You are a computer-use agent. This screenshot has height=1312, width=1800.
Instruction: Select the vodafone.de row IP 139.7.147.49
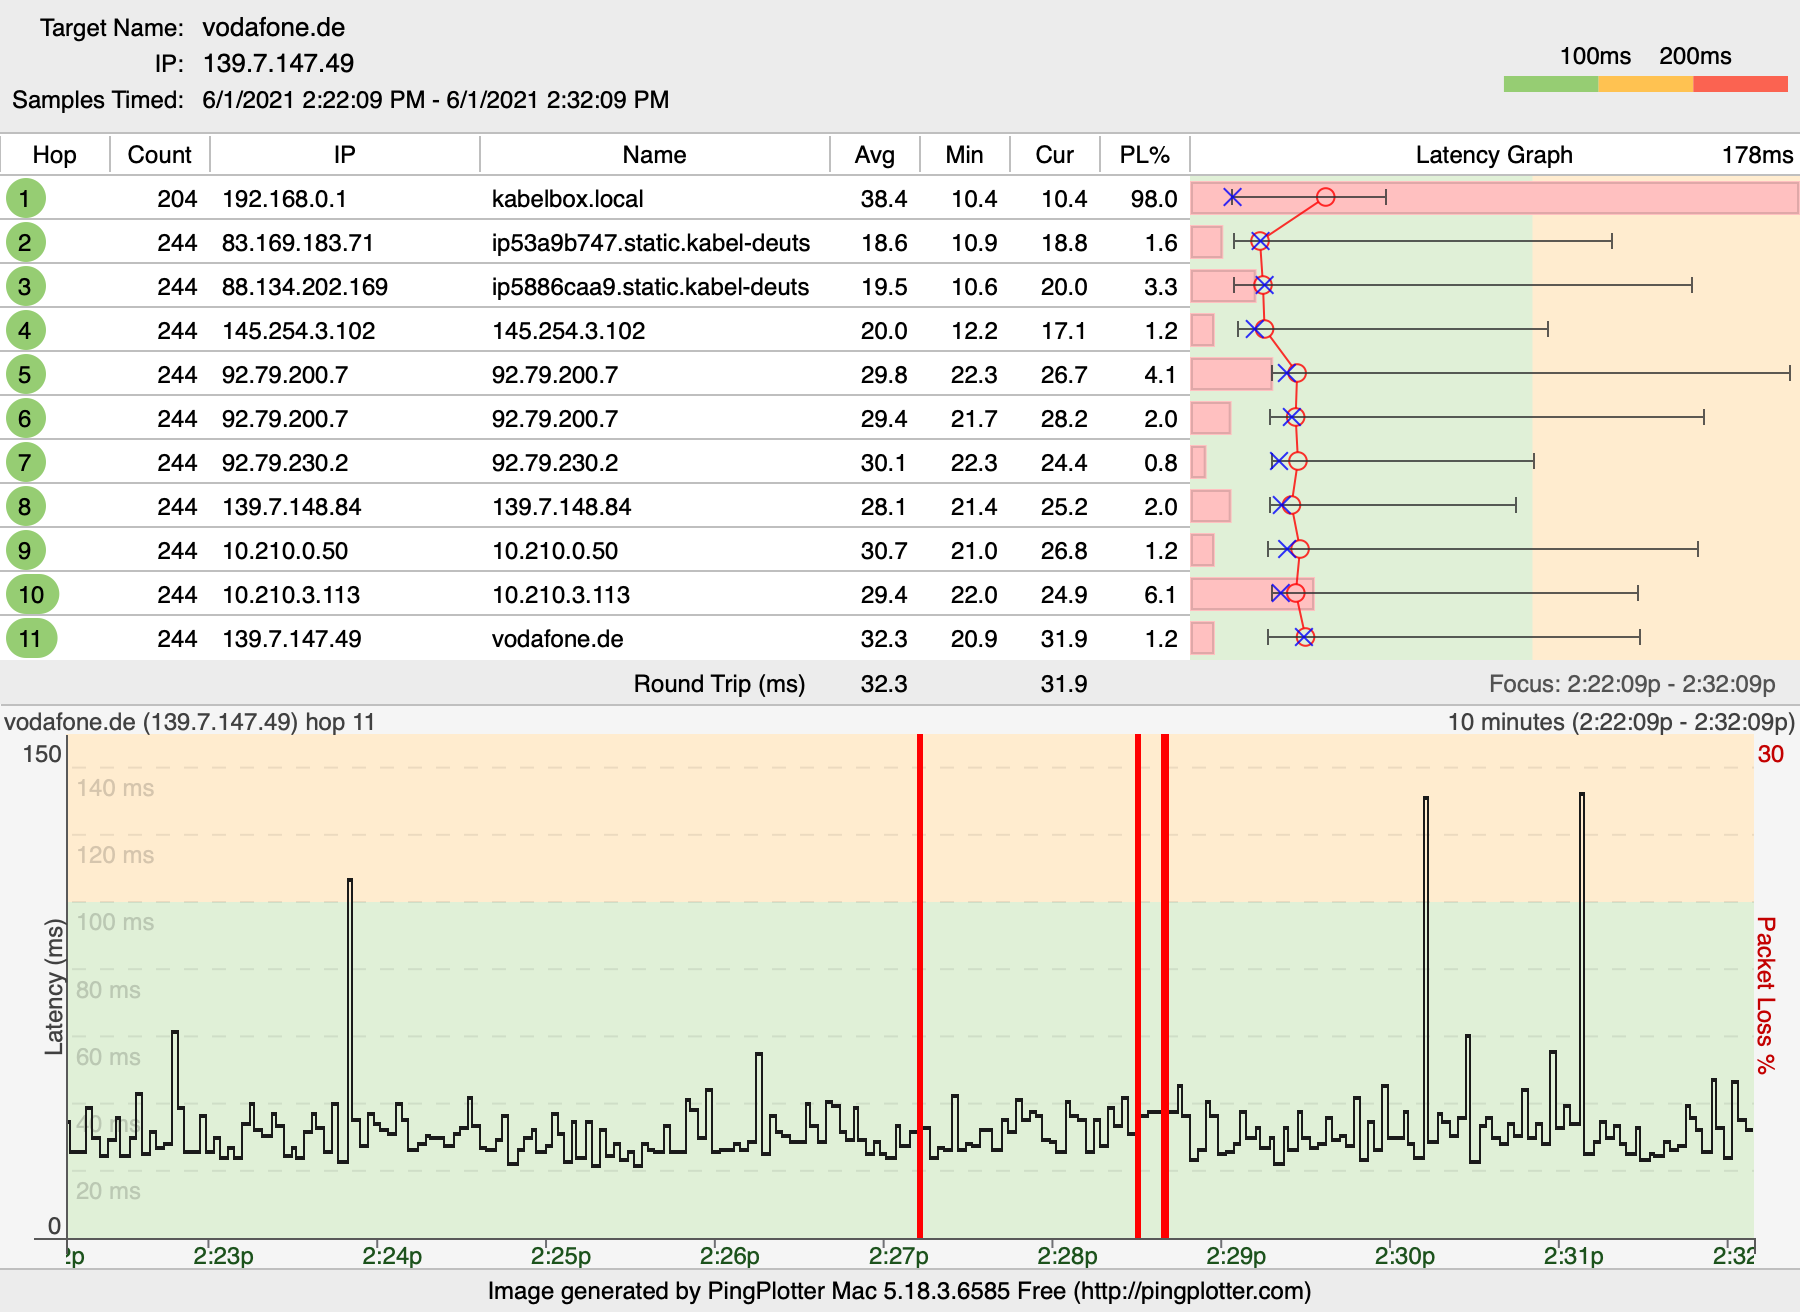click(x=291, y=639)
